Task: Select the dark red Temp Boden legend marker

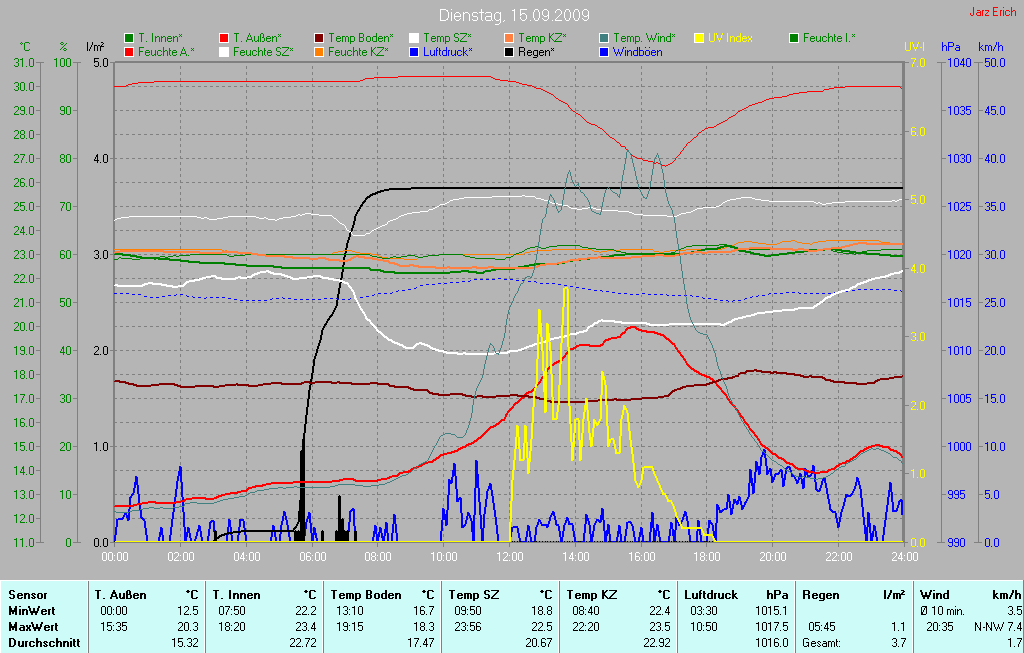Action: [319, 38]
